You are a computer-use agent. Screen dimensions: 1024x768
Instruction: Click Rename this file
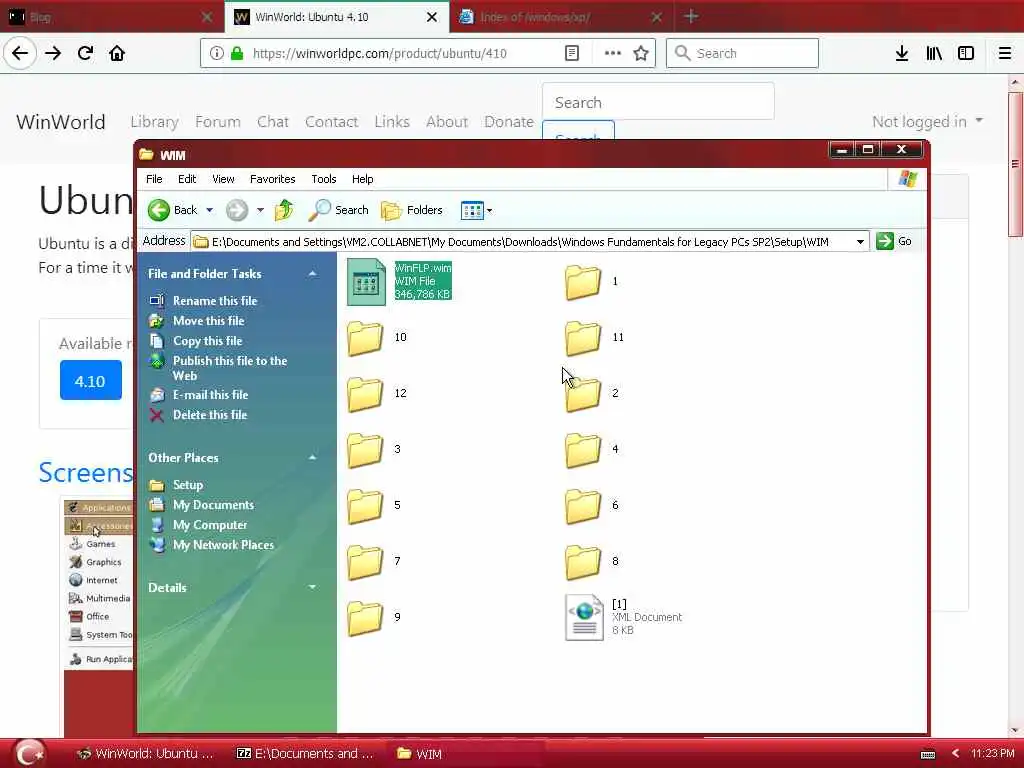point(215,301)
